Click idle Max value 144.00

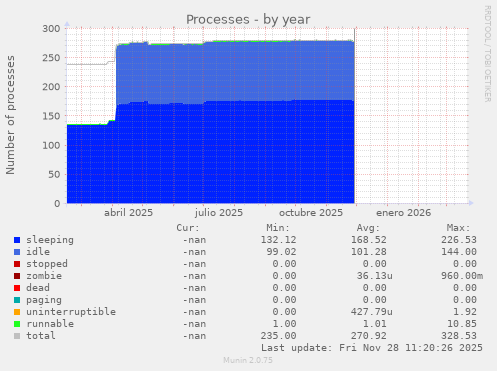(459, 252)
